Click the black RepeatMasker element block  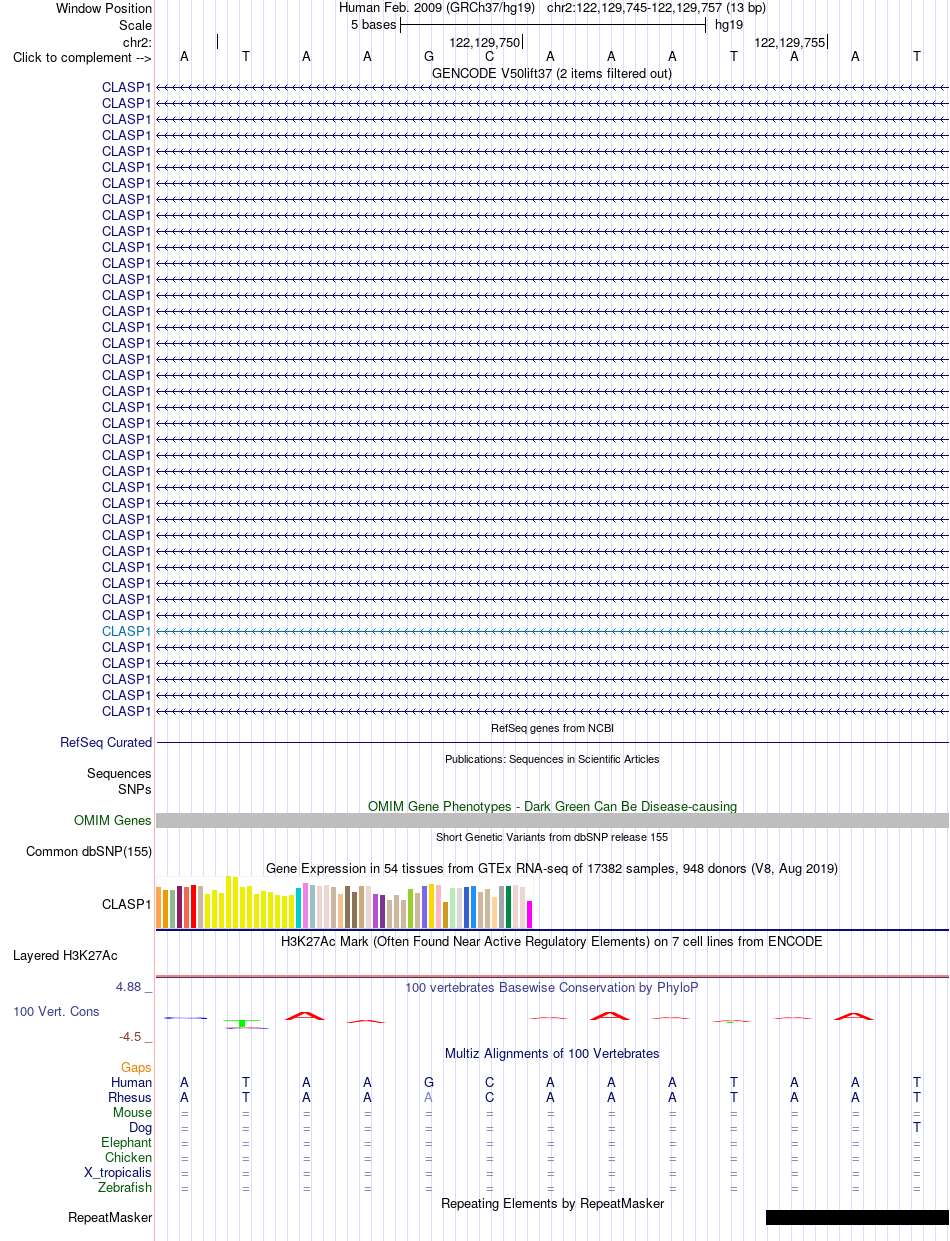(857, 1217)
